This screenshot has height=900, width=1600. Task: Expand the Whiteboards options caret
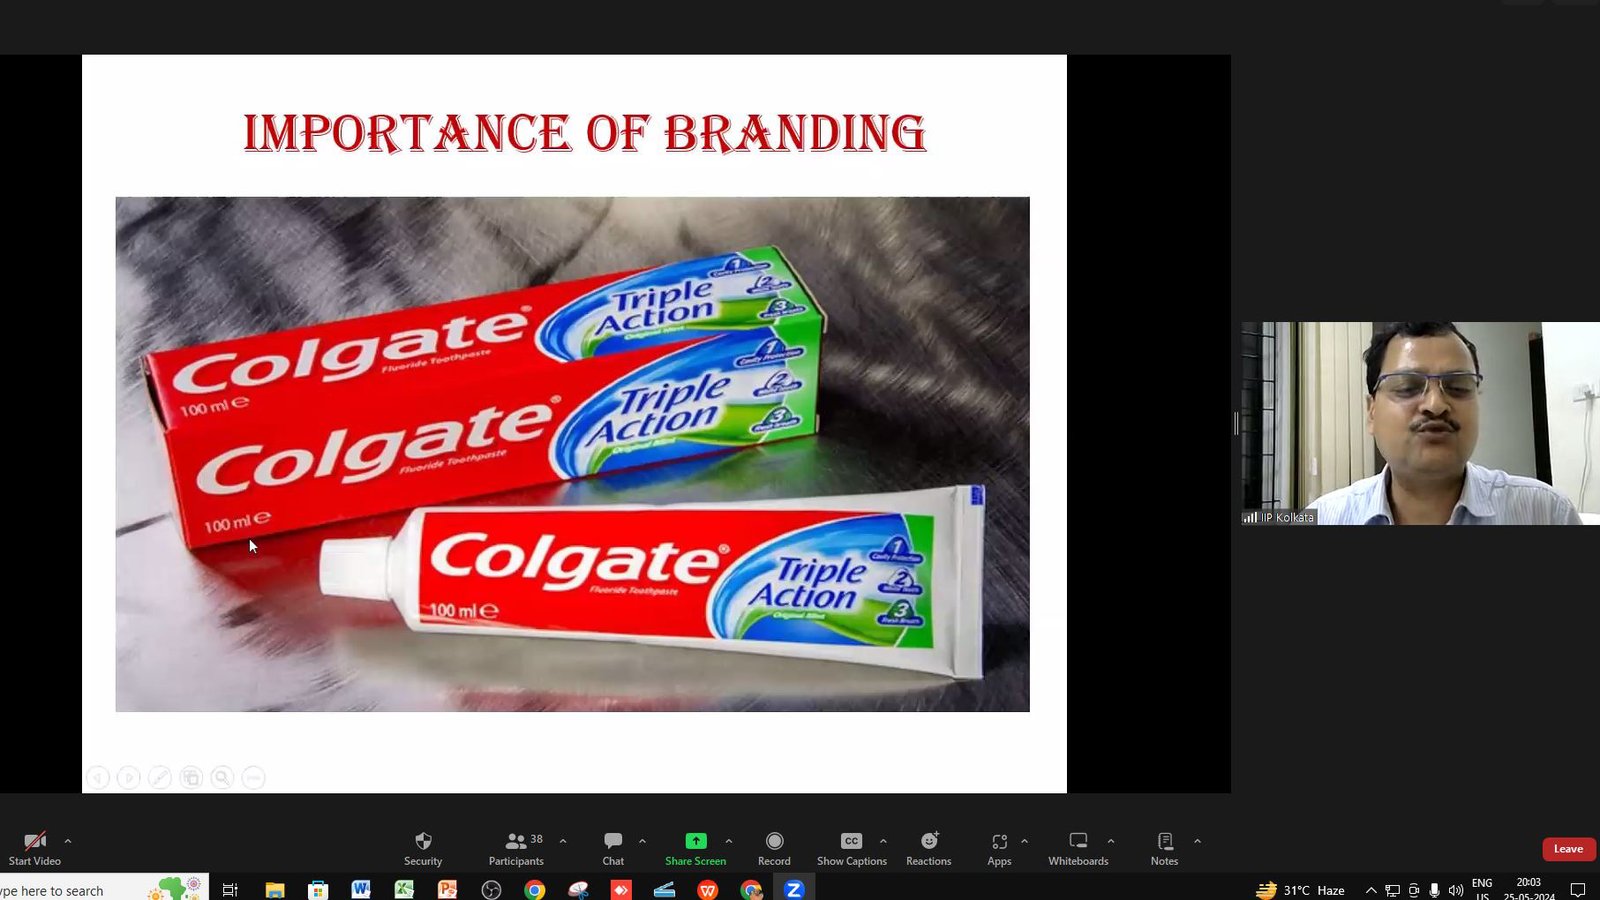pyautogui.click(x=1111, y=841)
